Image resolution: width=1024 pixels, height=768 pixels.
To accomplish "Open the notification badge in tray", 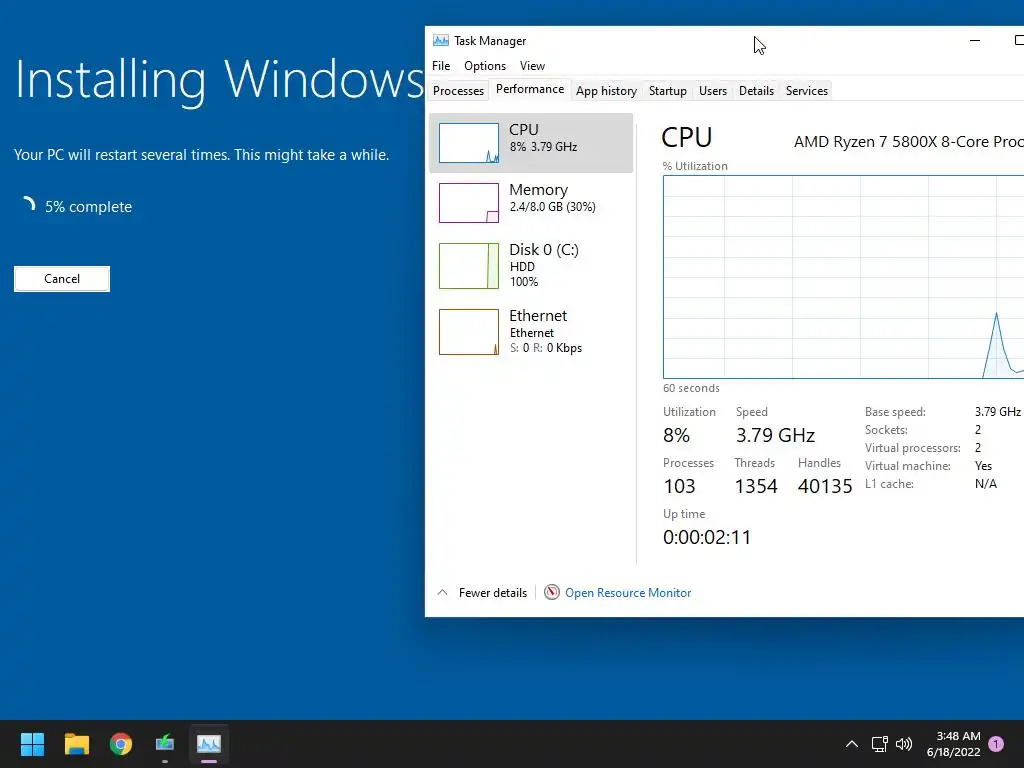I will coord(996,744).
